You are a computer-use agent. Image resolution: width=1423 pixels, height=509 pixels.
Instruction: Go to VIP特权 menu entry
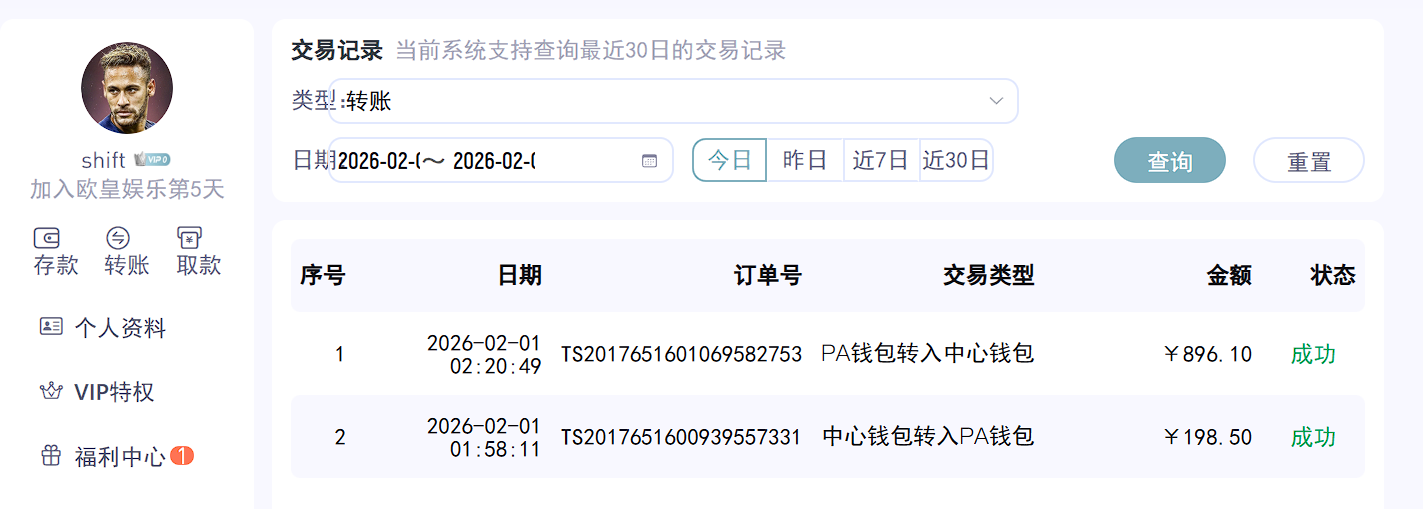pos(114,392)
